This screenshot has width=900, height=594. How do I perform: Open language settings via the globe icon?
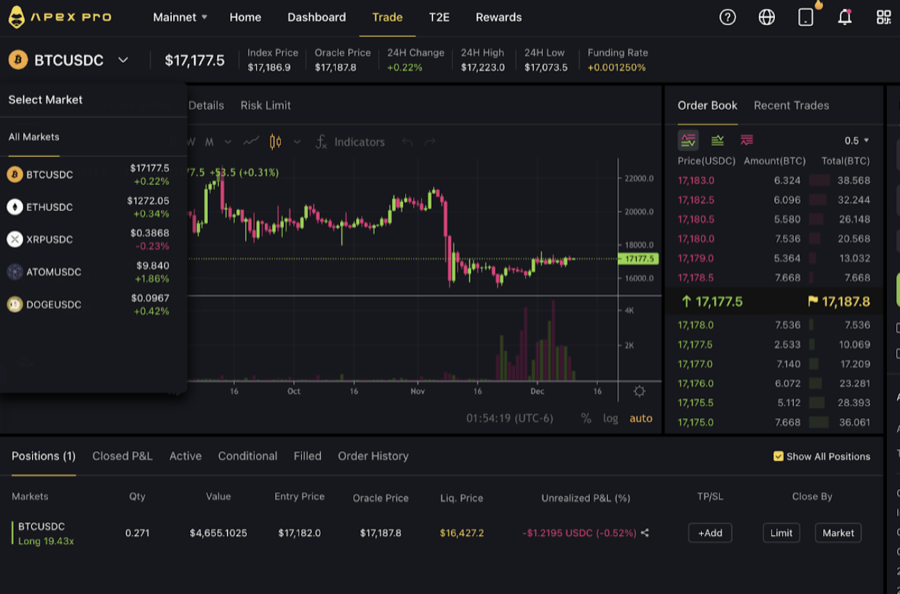[x=765, y=17]
